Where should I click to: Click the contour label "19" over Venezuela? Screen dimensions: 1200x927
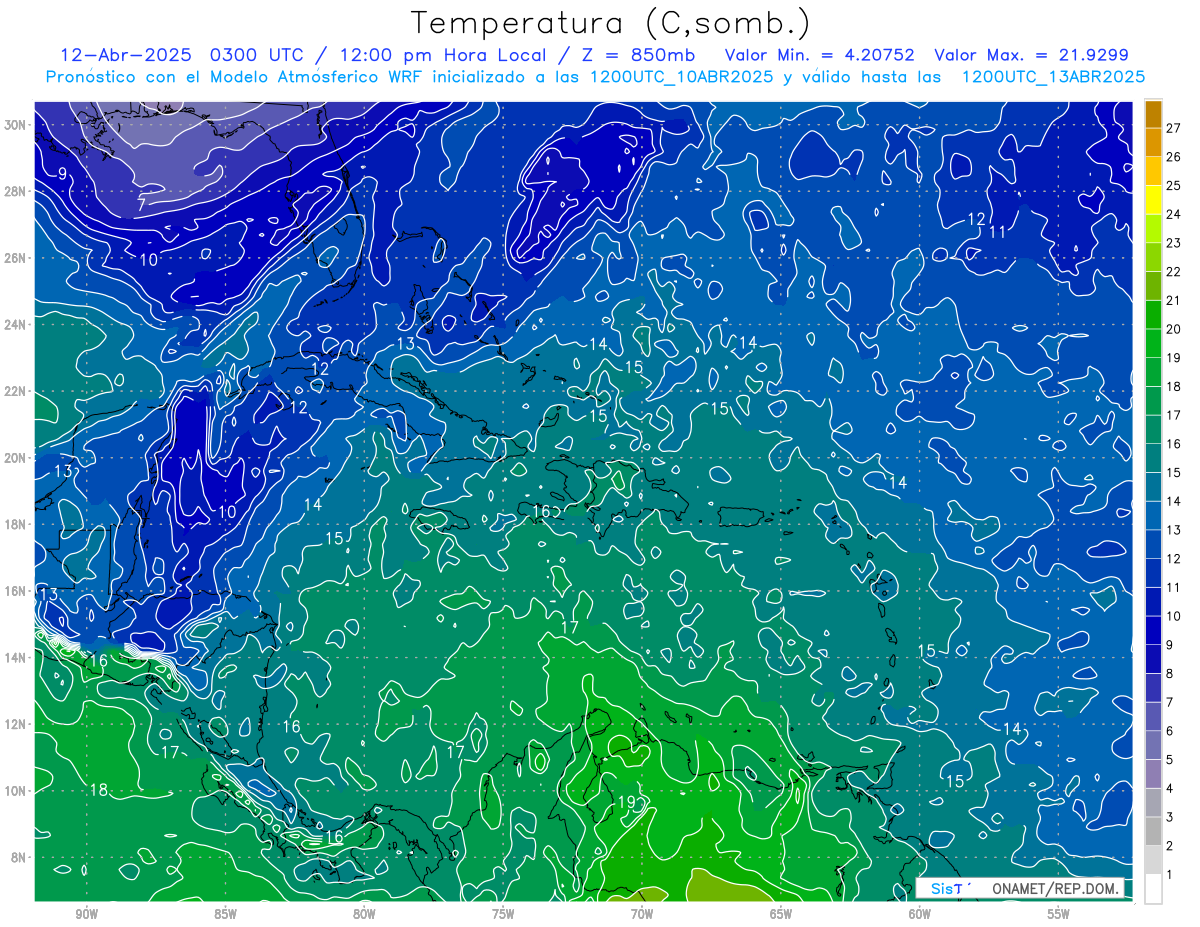click(626, 802)
